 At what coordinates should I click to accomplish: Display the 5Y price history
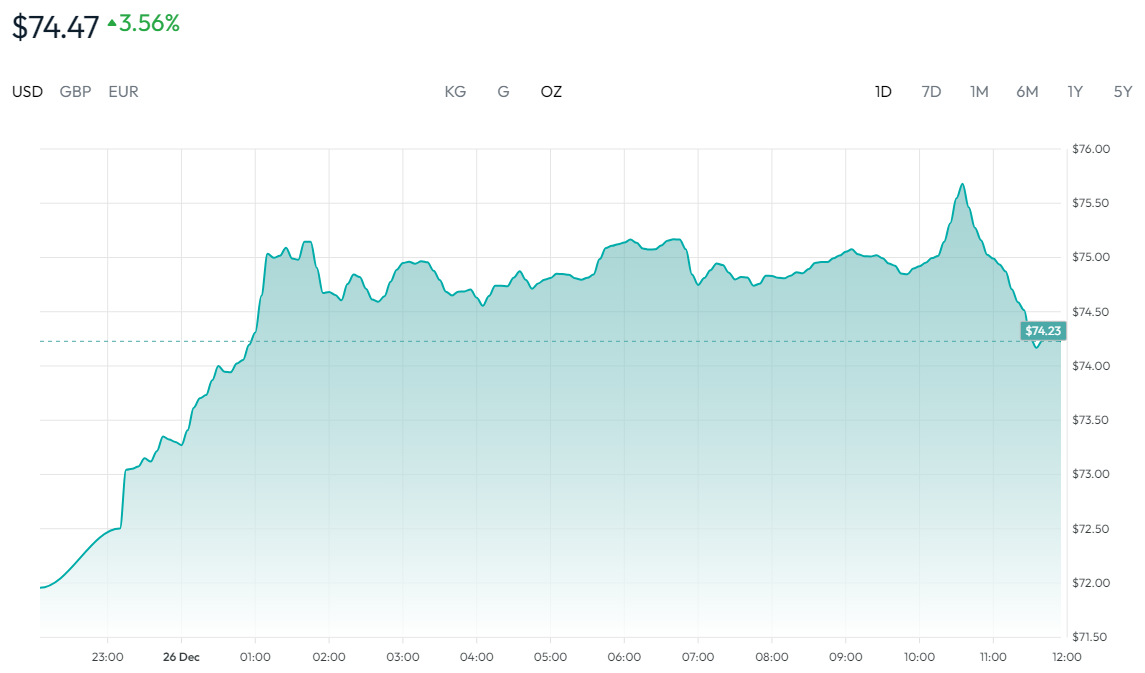click(1123, 92)
